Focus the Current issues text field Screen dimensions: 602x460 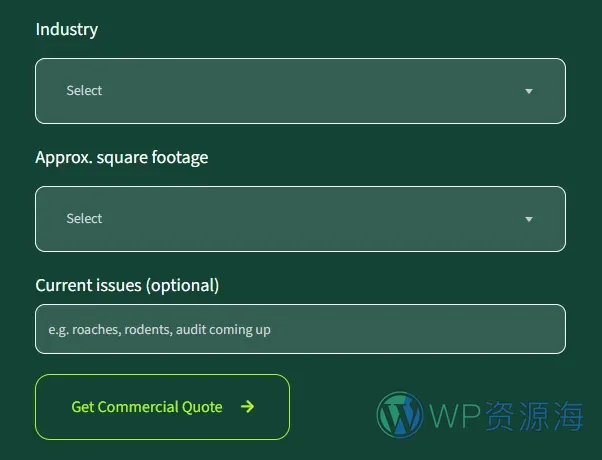(x=300, y=329)
